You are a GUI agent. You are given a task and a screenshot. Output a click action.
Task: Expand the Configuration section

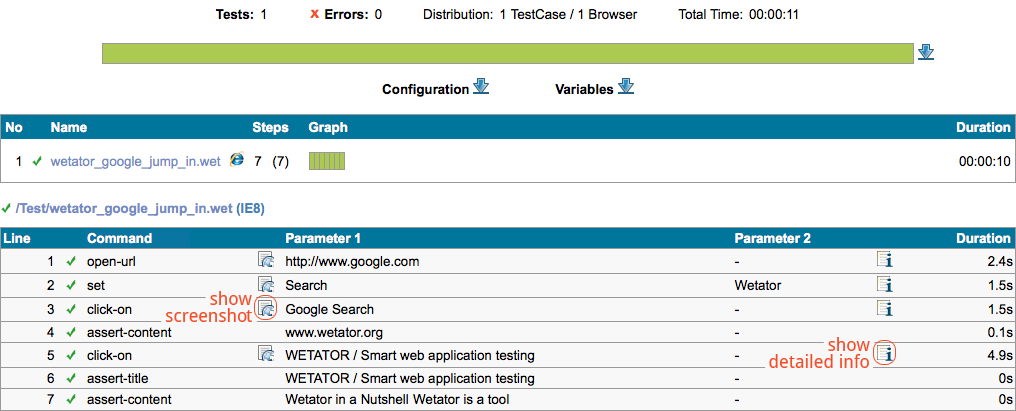point(481,87)
